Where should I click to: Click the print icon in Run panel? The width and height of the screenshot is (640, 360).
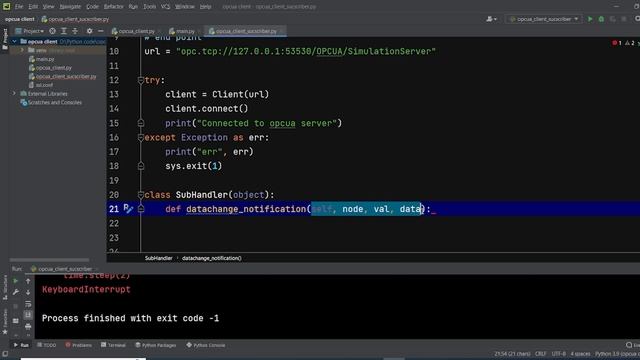pyautogui.click(x=28, y=326)
